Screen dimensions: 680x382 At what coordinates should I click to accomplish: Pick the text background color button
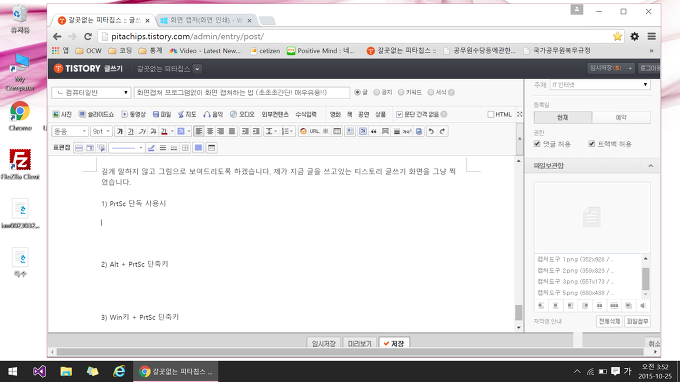coord(181,131)
